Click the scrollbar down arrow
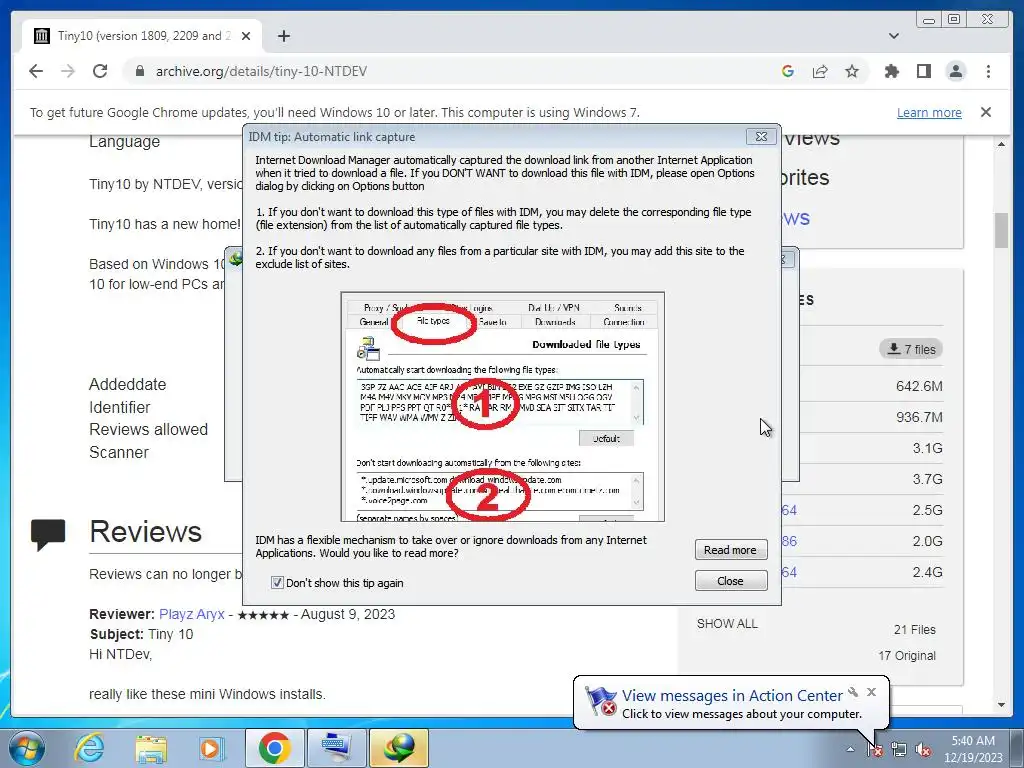This screenshot has width=1024, height=768. [x=1001, y=705]
